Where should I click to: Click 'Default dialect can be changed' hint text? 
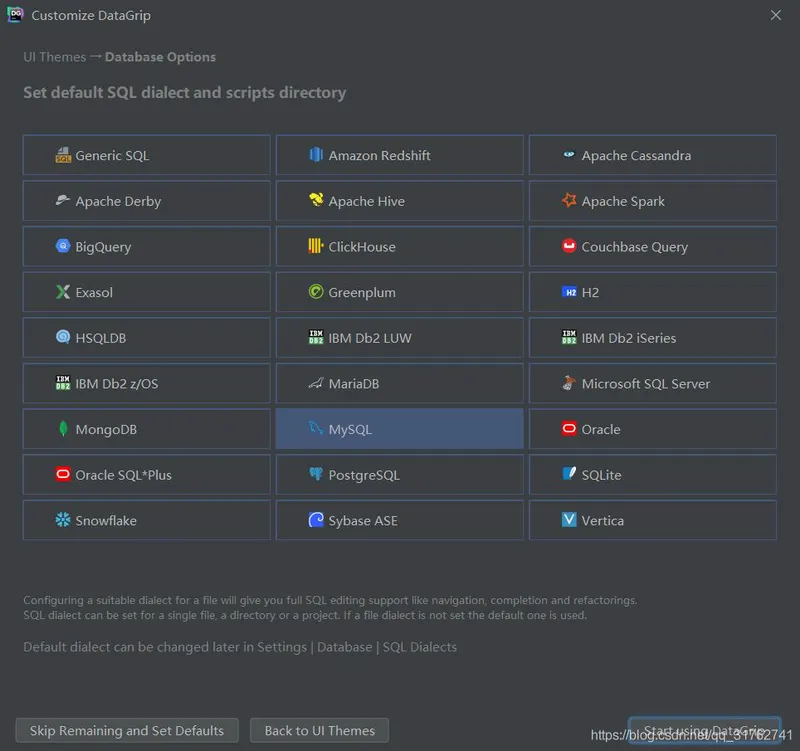coord(240,647)
